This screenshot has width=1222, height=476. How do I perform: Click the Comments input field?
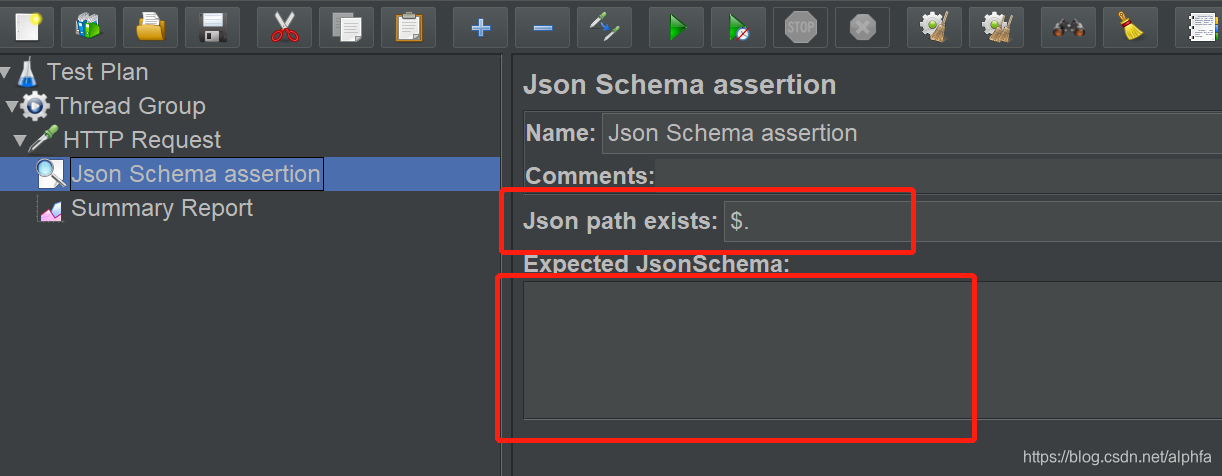pyautogui.click(x=938, y=176)
